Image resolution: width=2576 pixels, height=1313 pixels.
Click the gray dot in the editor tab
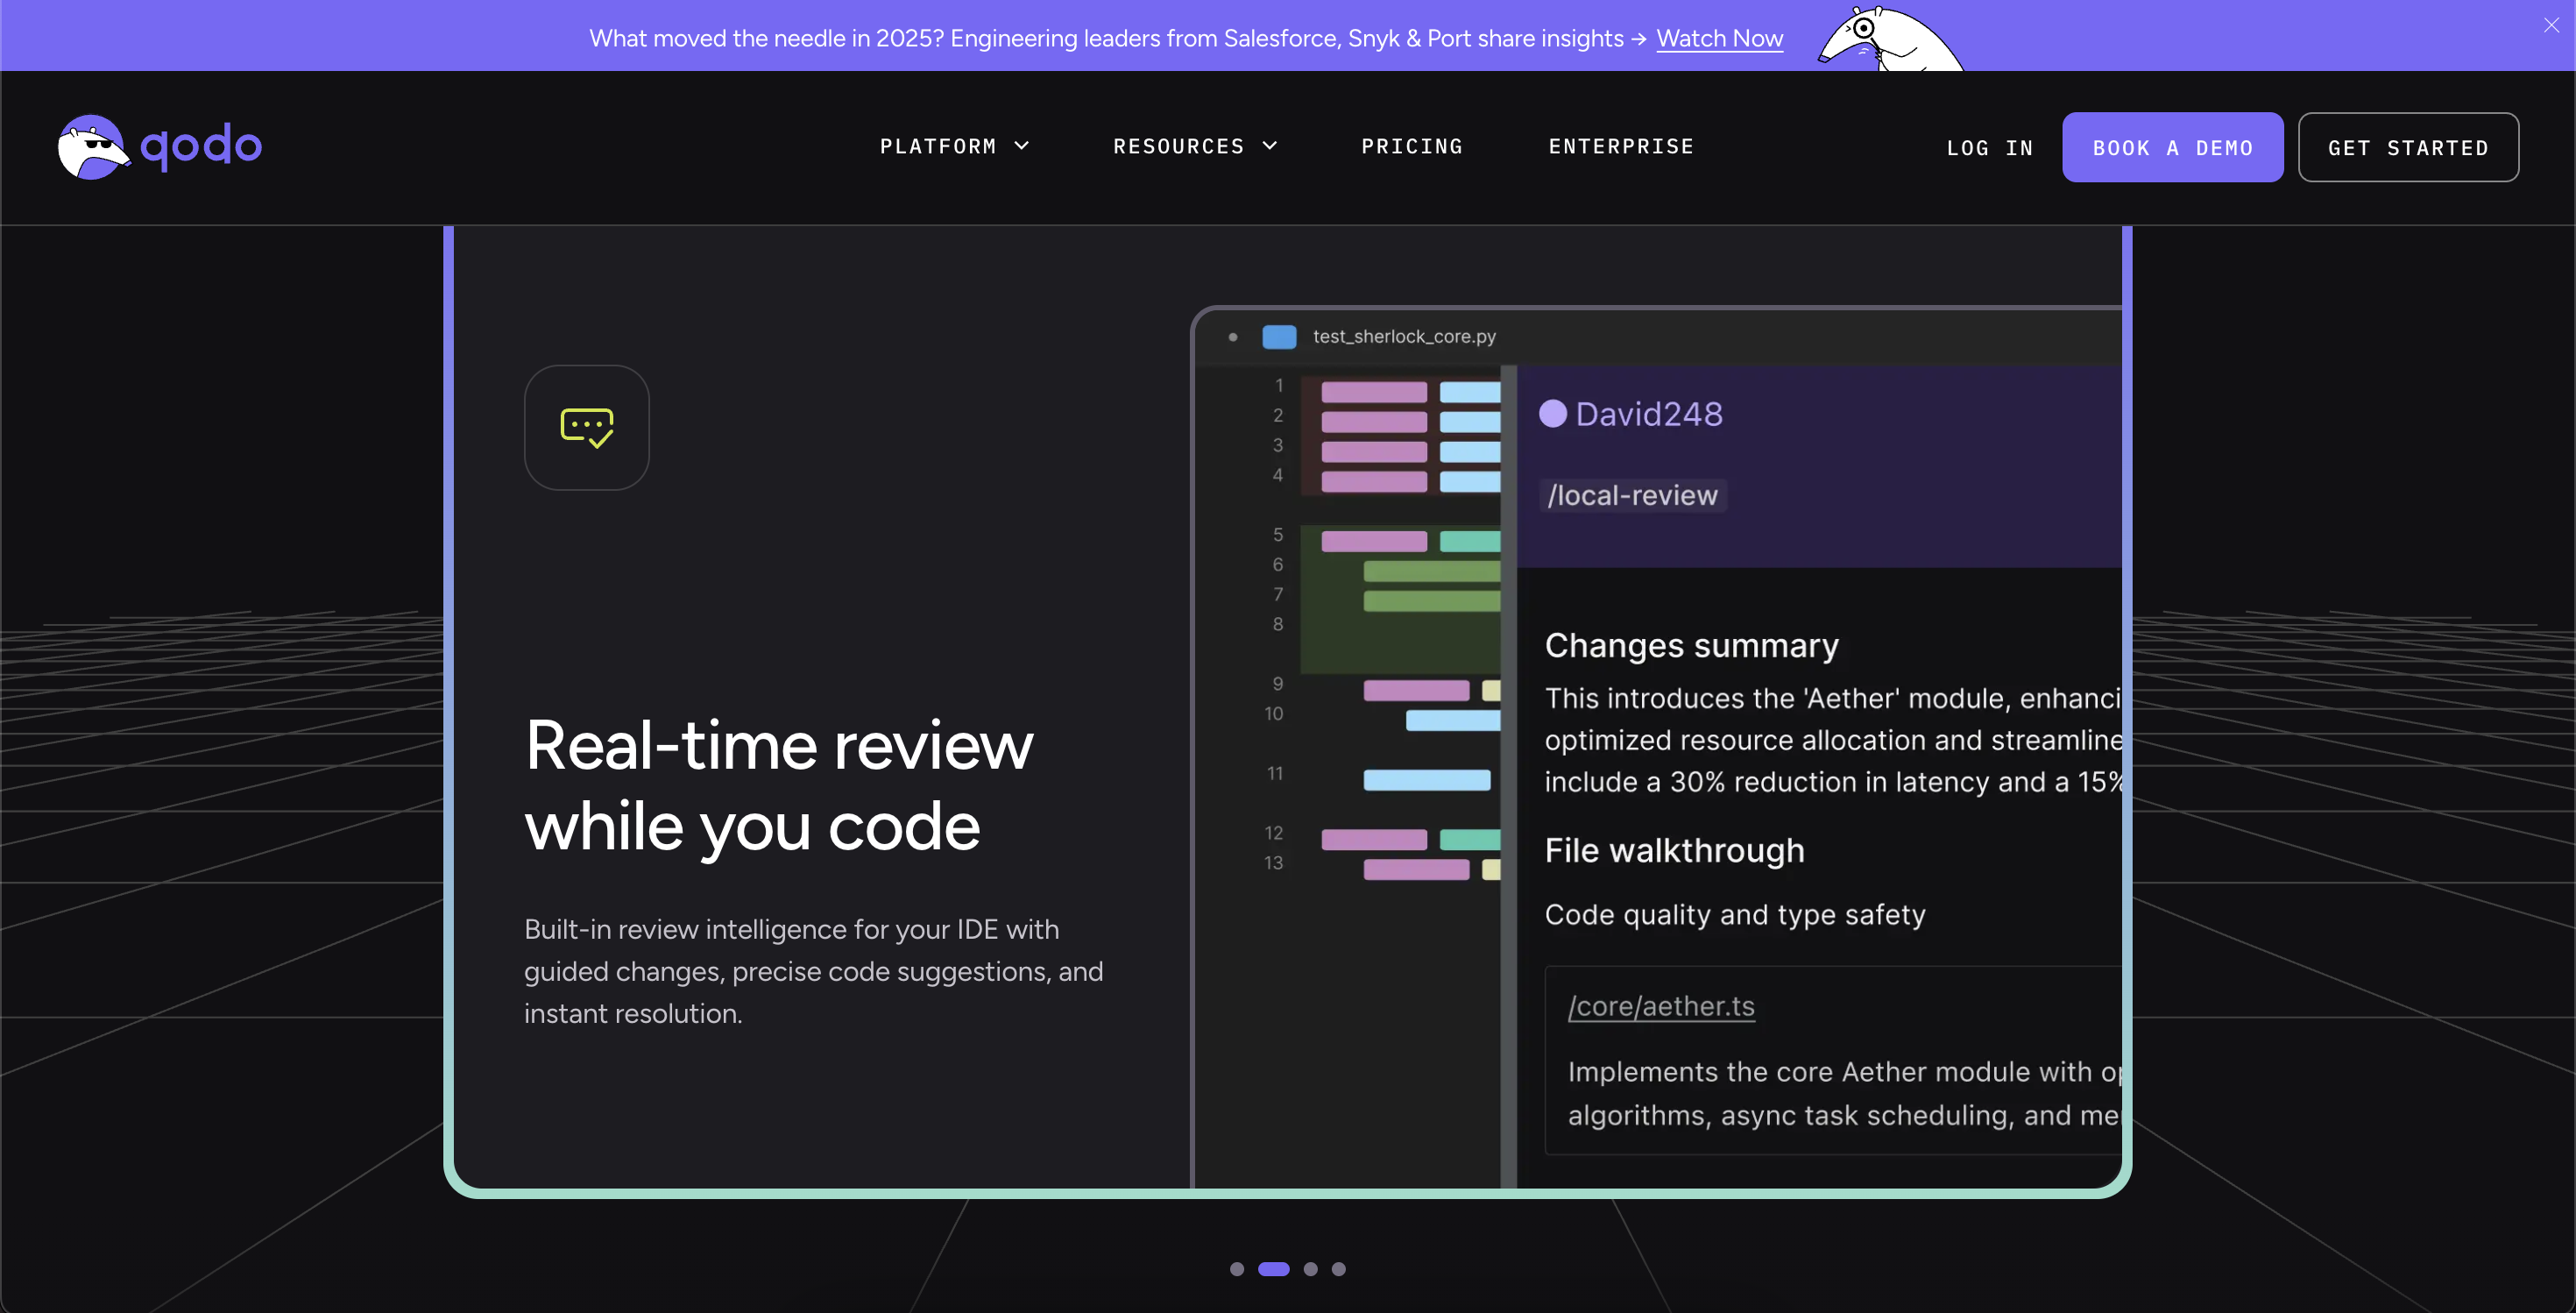pos(1233,337)
